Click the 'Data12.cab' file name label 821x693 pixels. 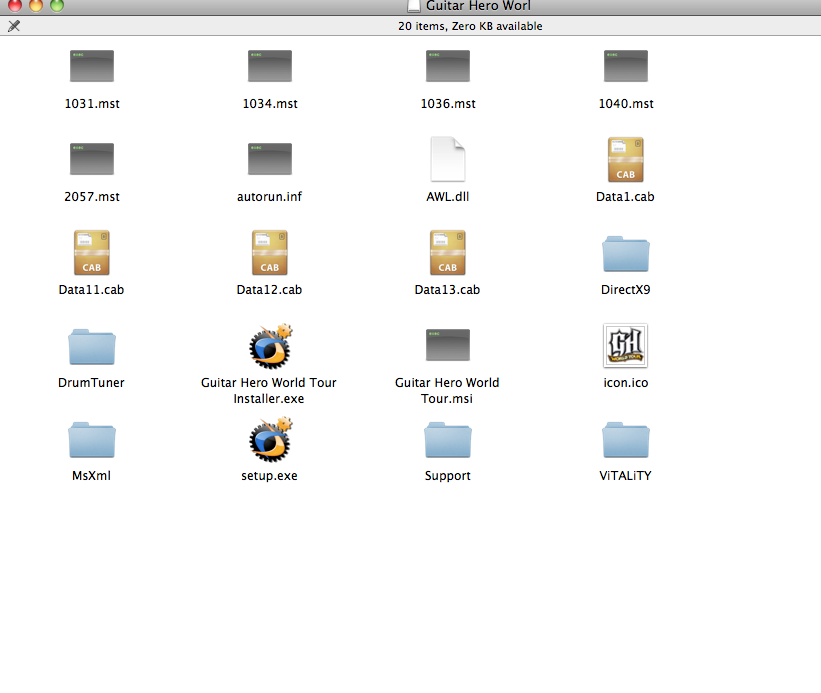pos(270,290)
